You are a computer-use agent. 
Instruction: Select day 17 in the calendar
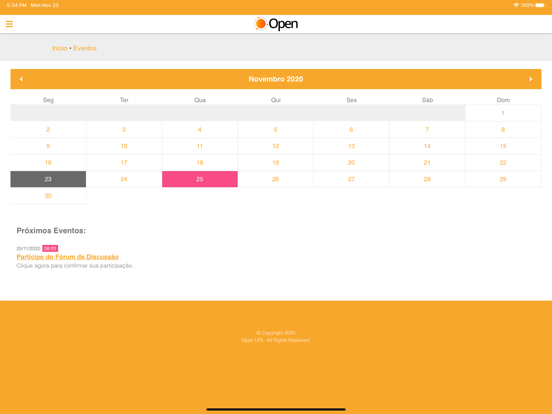tap(124, 163)
